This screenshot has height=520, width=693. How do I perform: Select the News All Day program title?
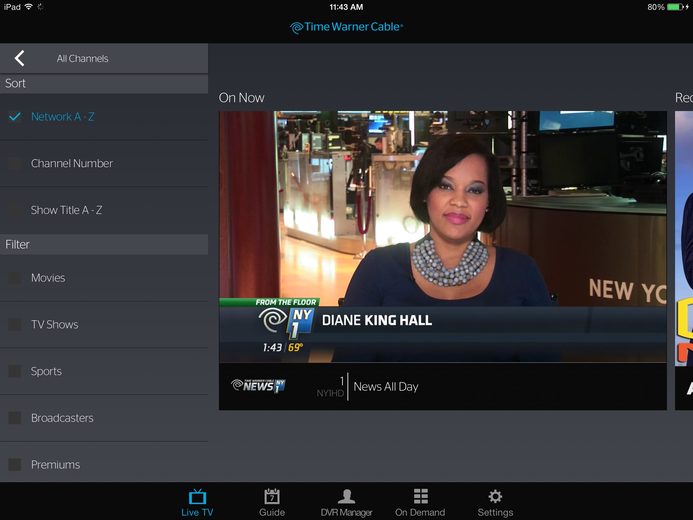tap(386, 387)
